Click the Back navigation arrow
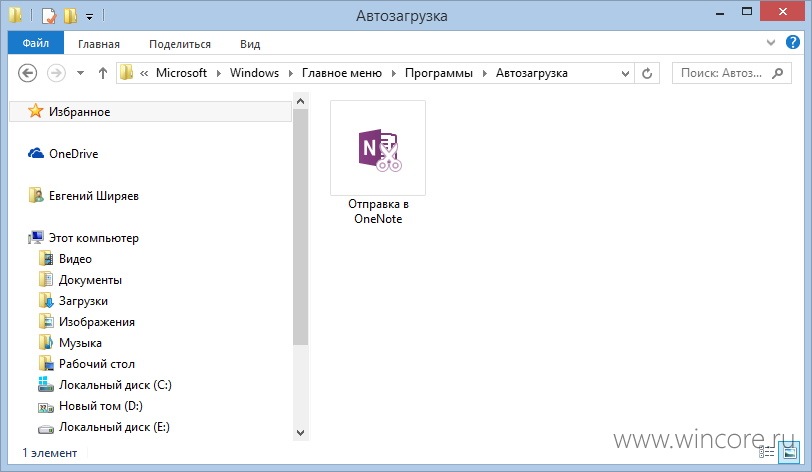This screenshot has width=812, height=472. click(27, 73)
